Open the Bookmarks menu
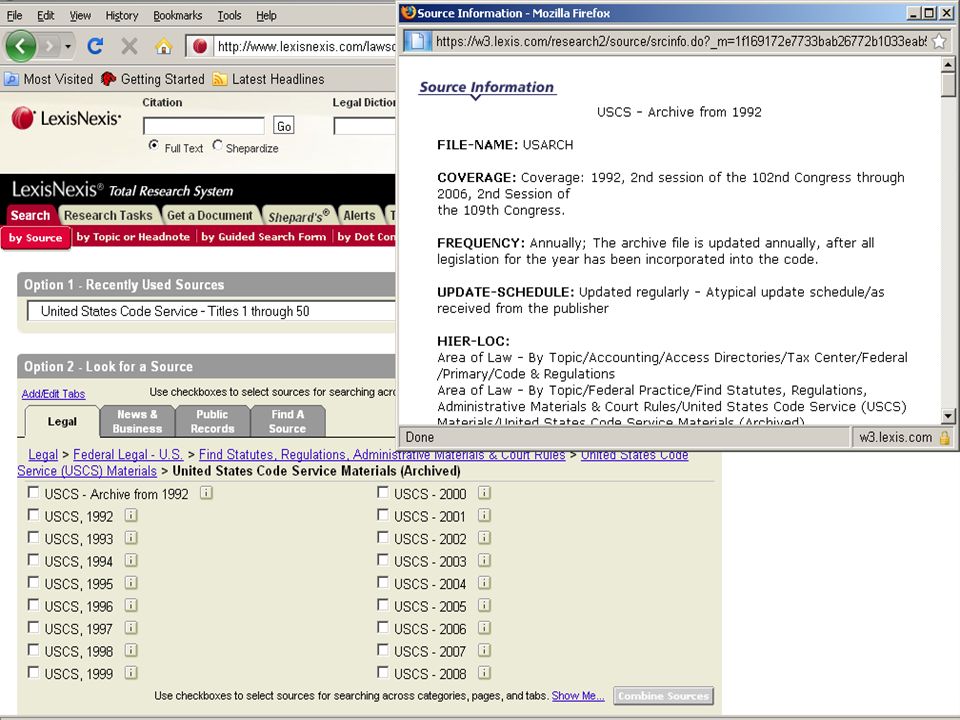Image resolution: width=960 pixels, height=720 pixels. point(178,15)
